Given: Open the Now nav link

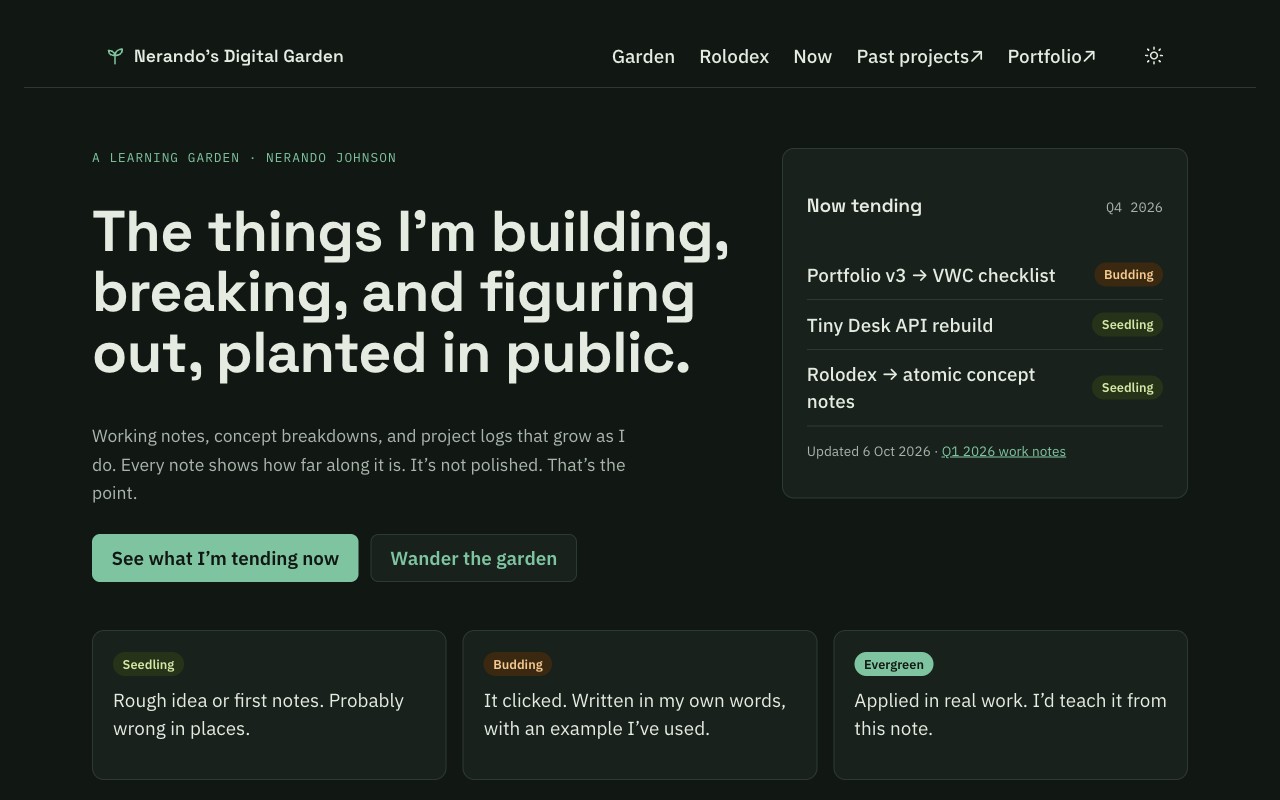Looking at the screenshot, I should (x=812, y=57).
